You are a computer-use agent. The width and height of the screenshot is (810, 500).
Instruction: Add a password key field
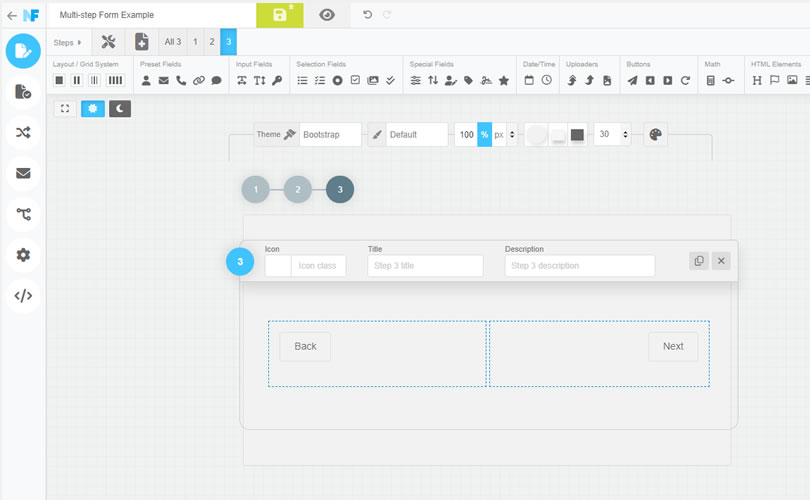(277, 80)
